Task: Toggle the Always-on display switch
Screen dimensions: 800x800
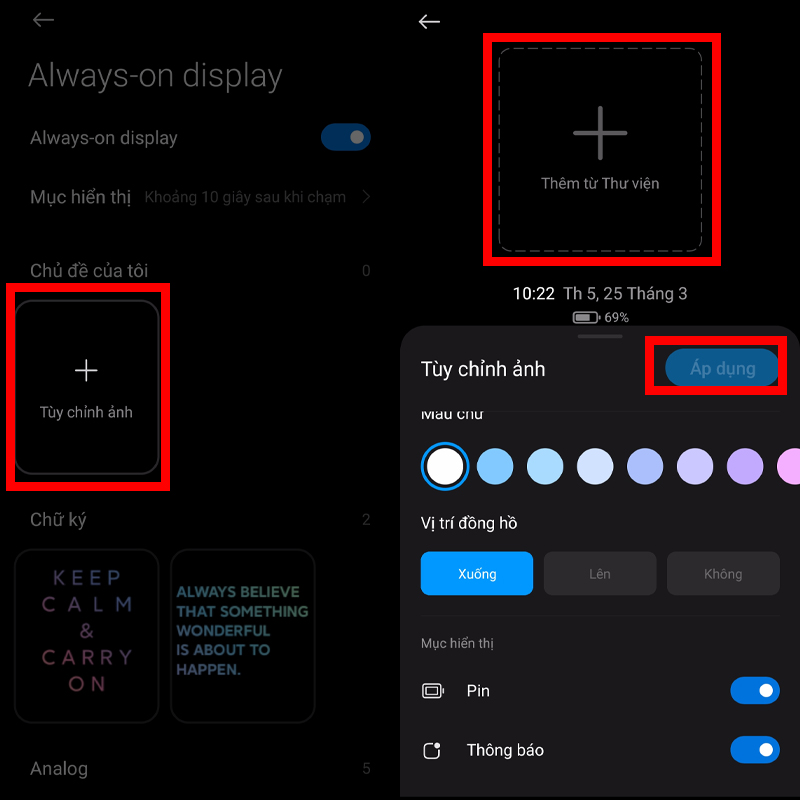Action: [346, 137]
